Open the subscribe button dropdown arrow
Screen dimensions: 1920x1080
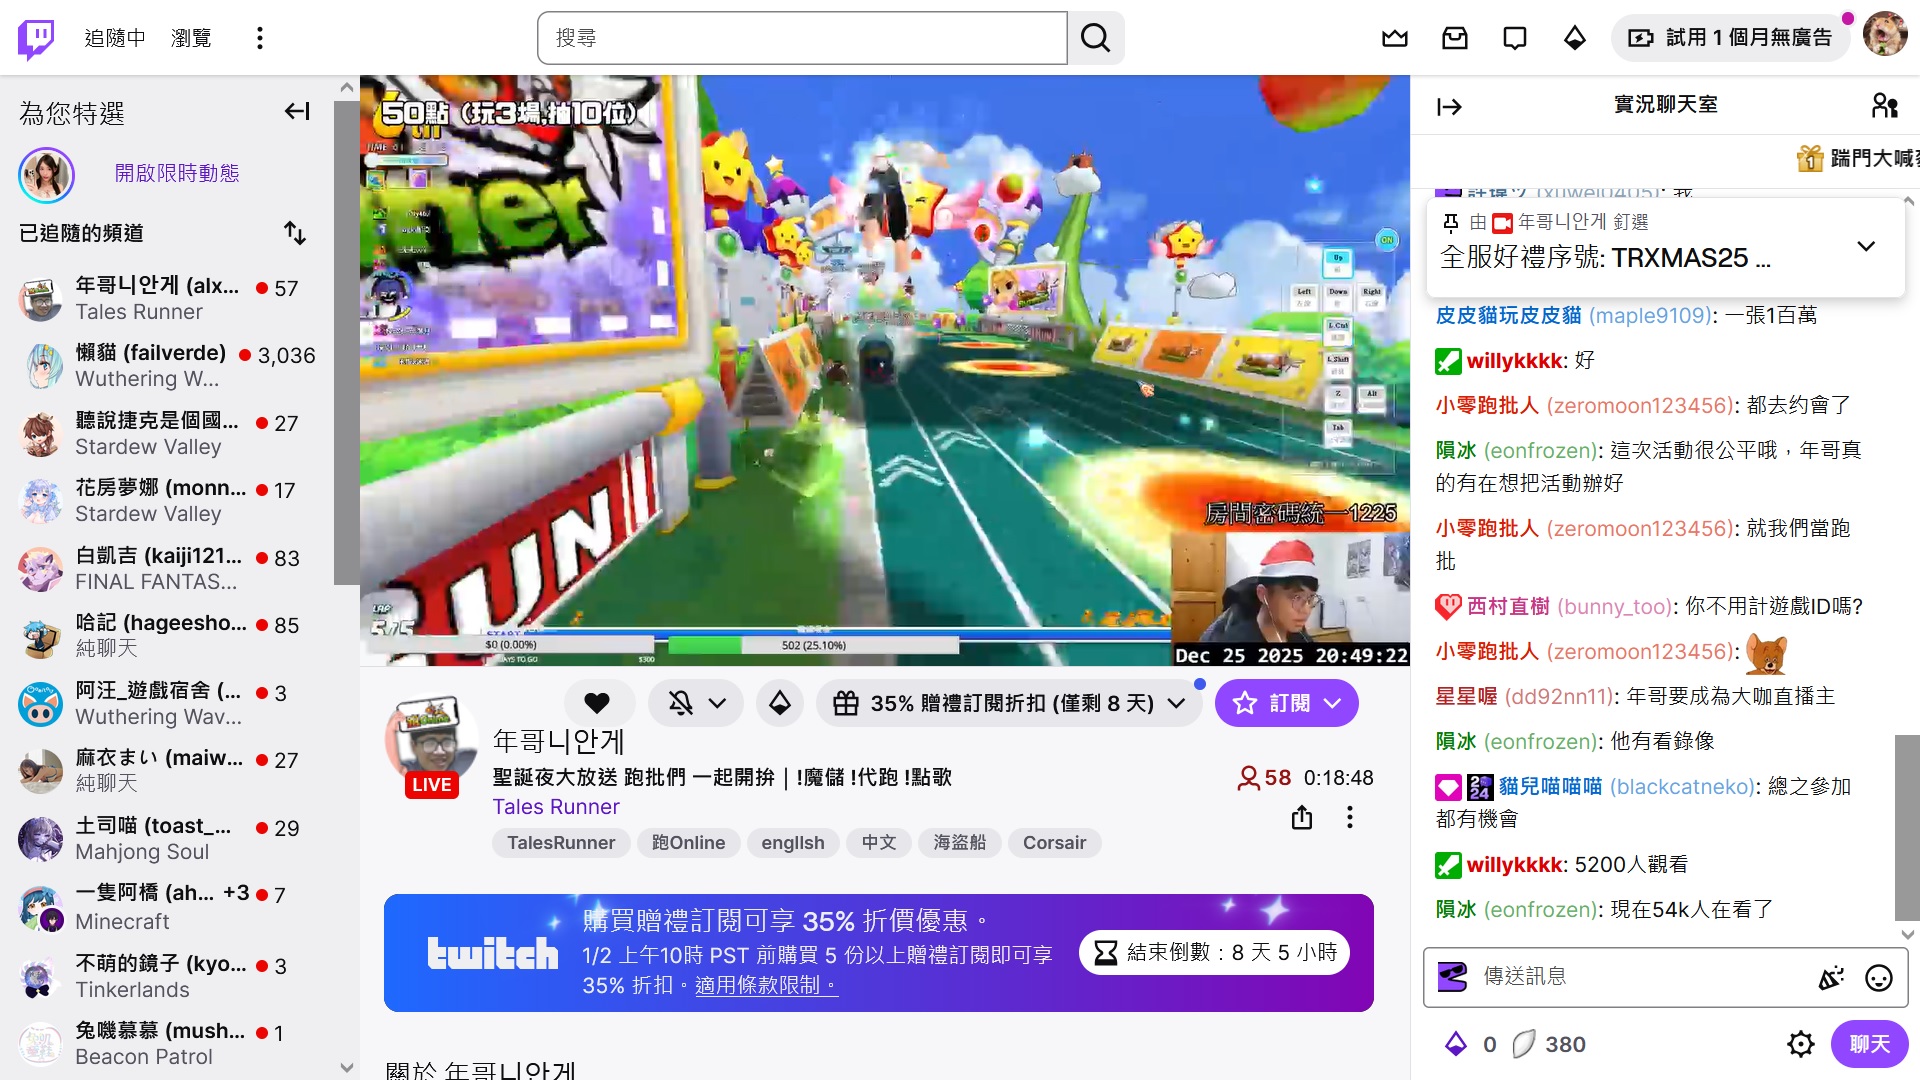(1331, 703)
